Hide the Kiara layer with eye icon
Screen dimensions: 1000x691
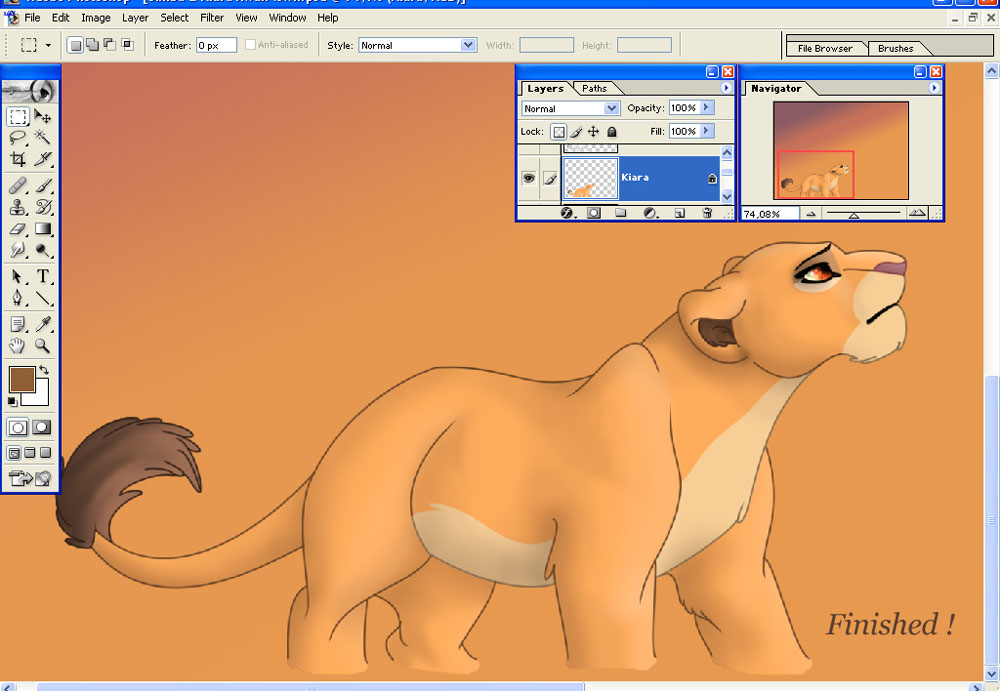(529, 178)
